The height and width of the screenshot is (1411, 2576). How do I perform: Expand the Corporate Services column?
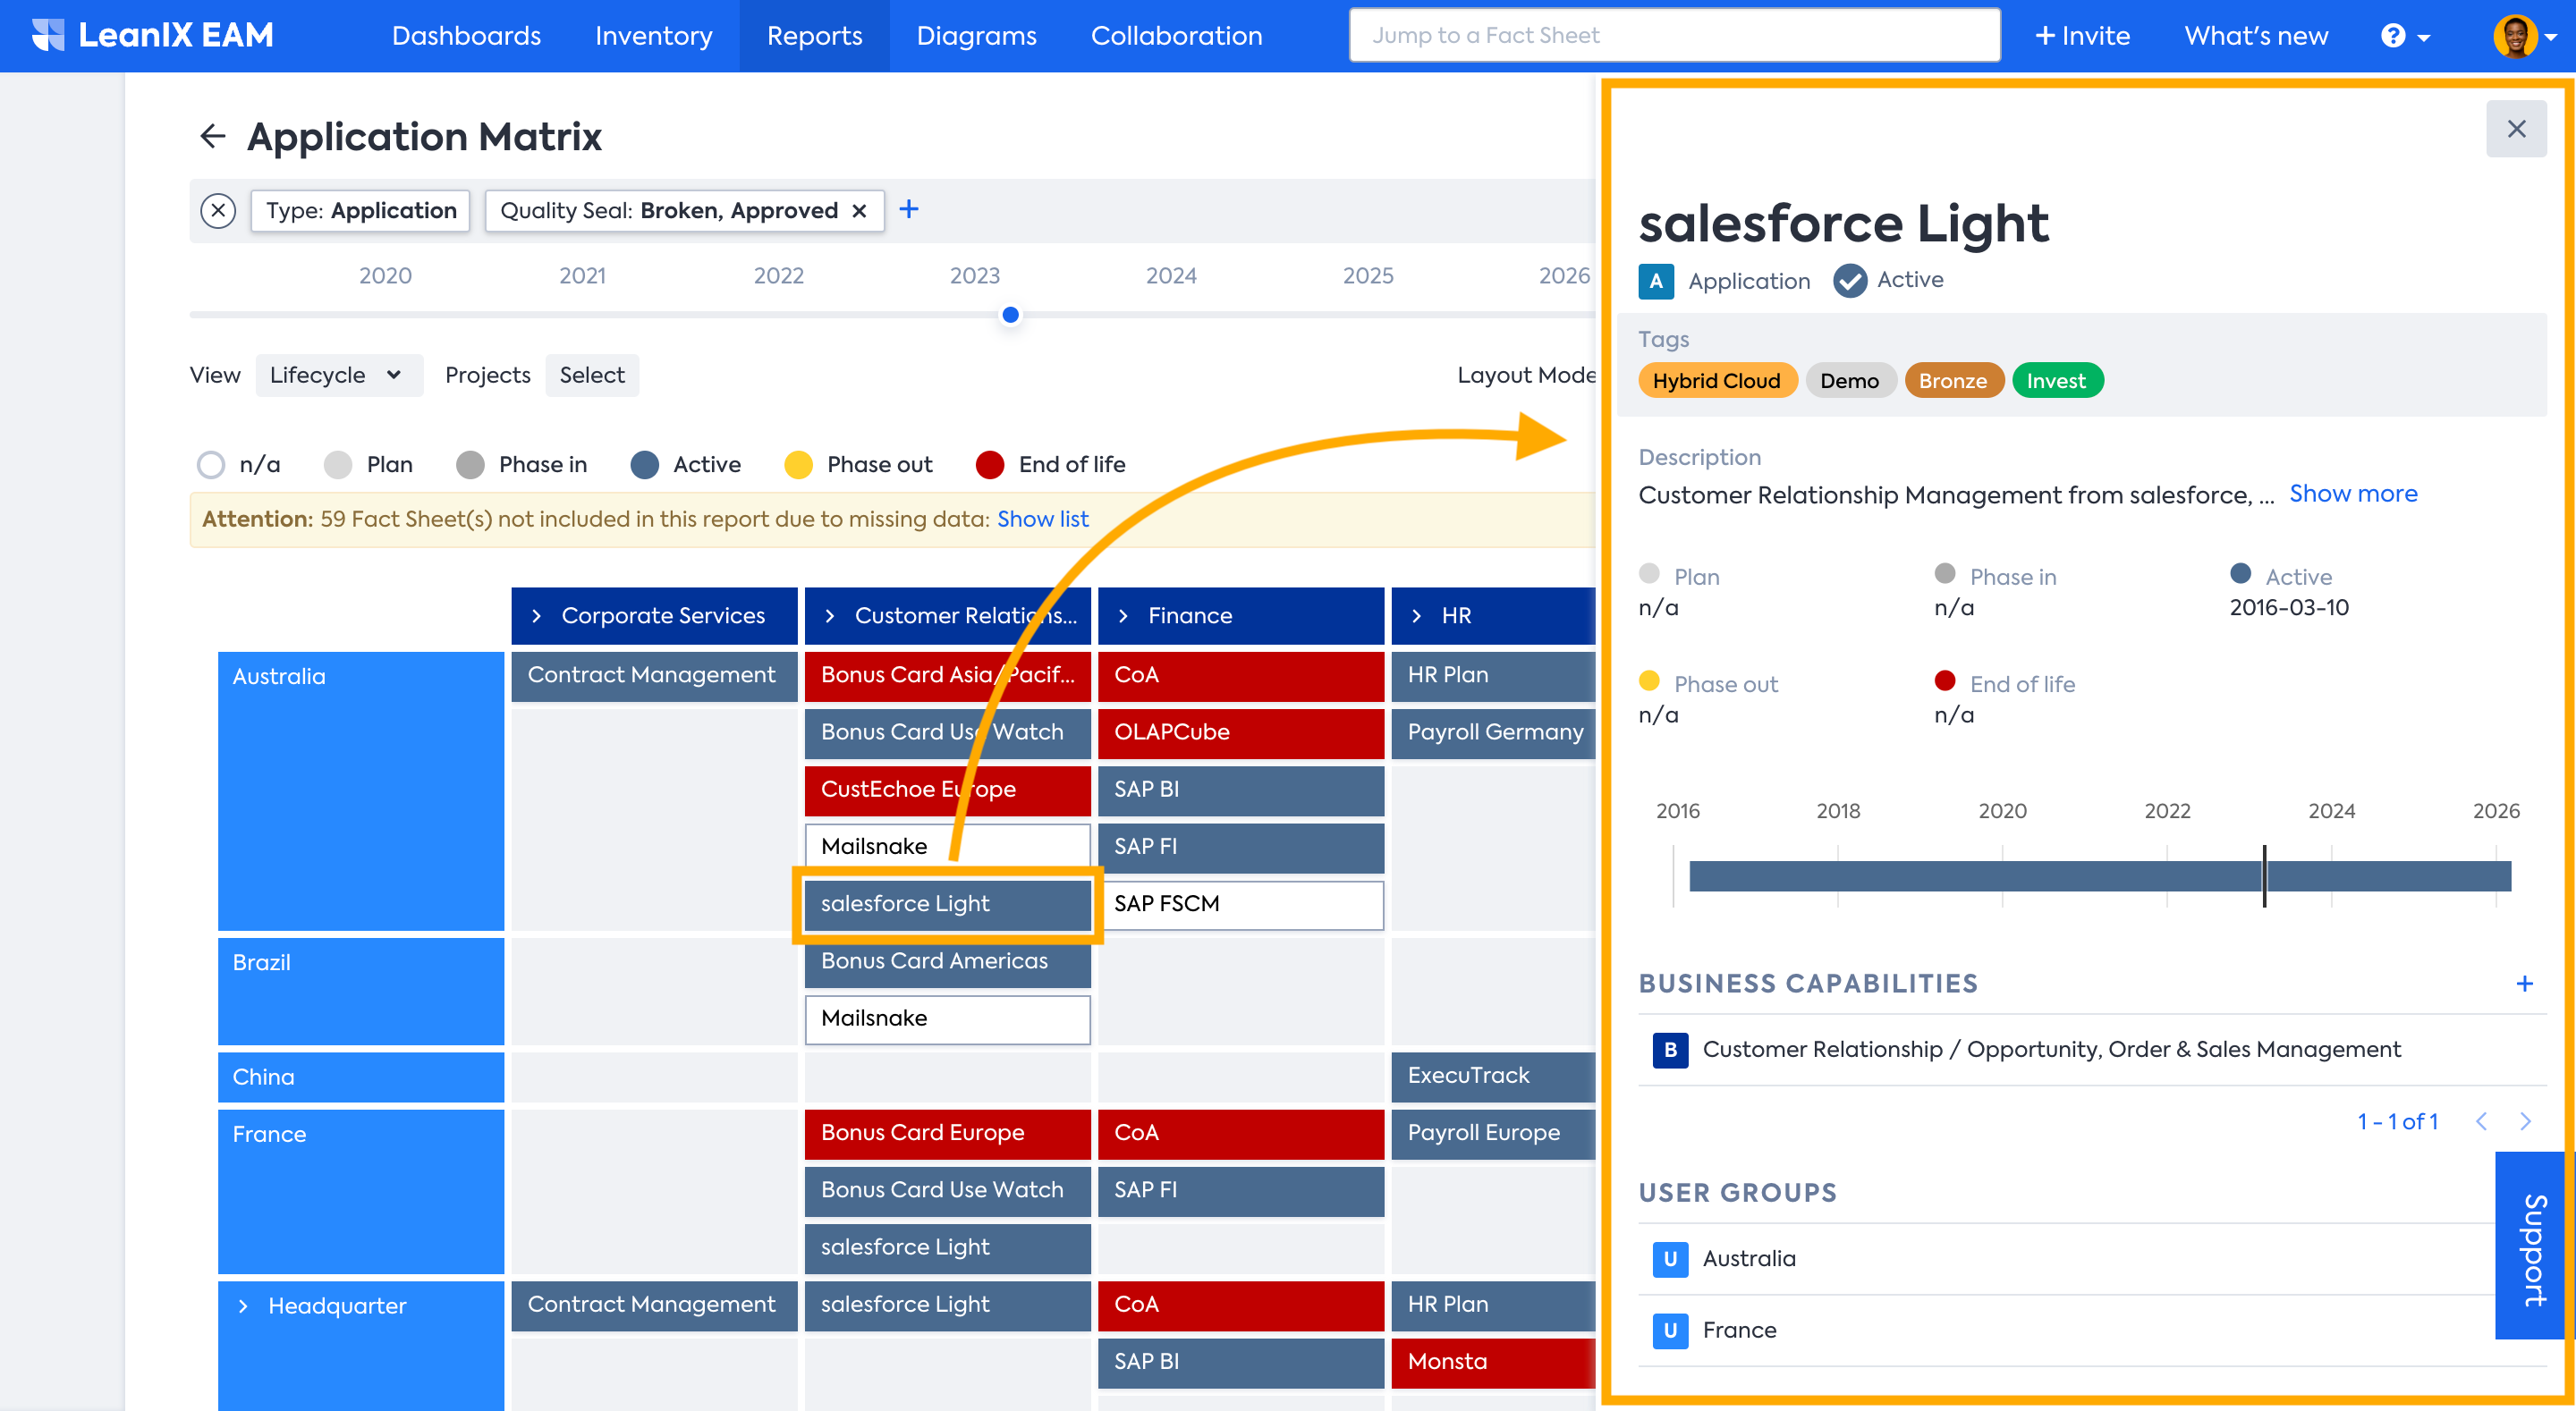coord(537,616)
